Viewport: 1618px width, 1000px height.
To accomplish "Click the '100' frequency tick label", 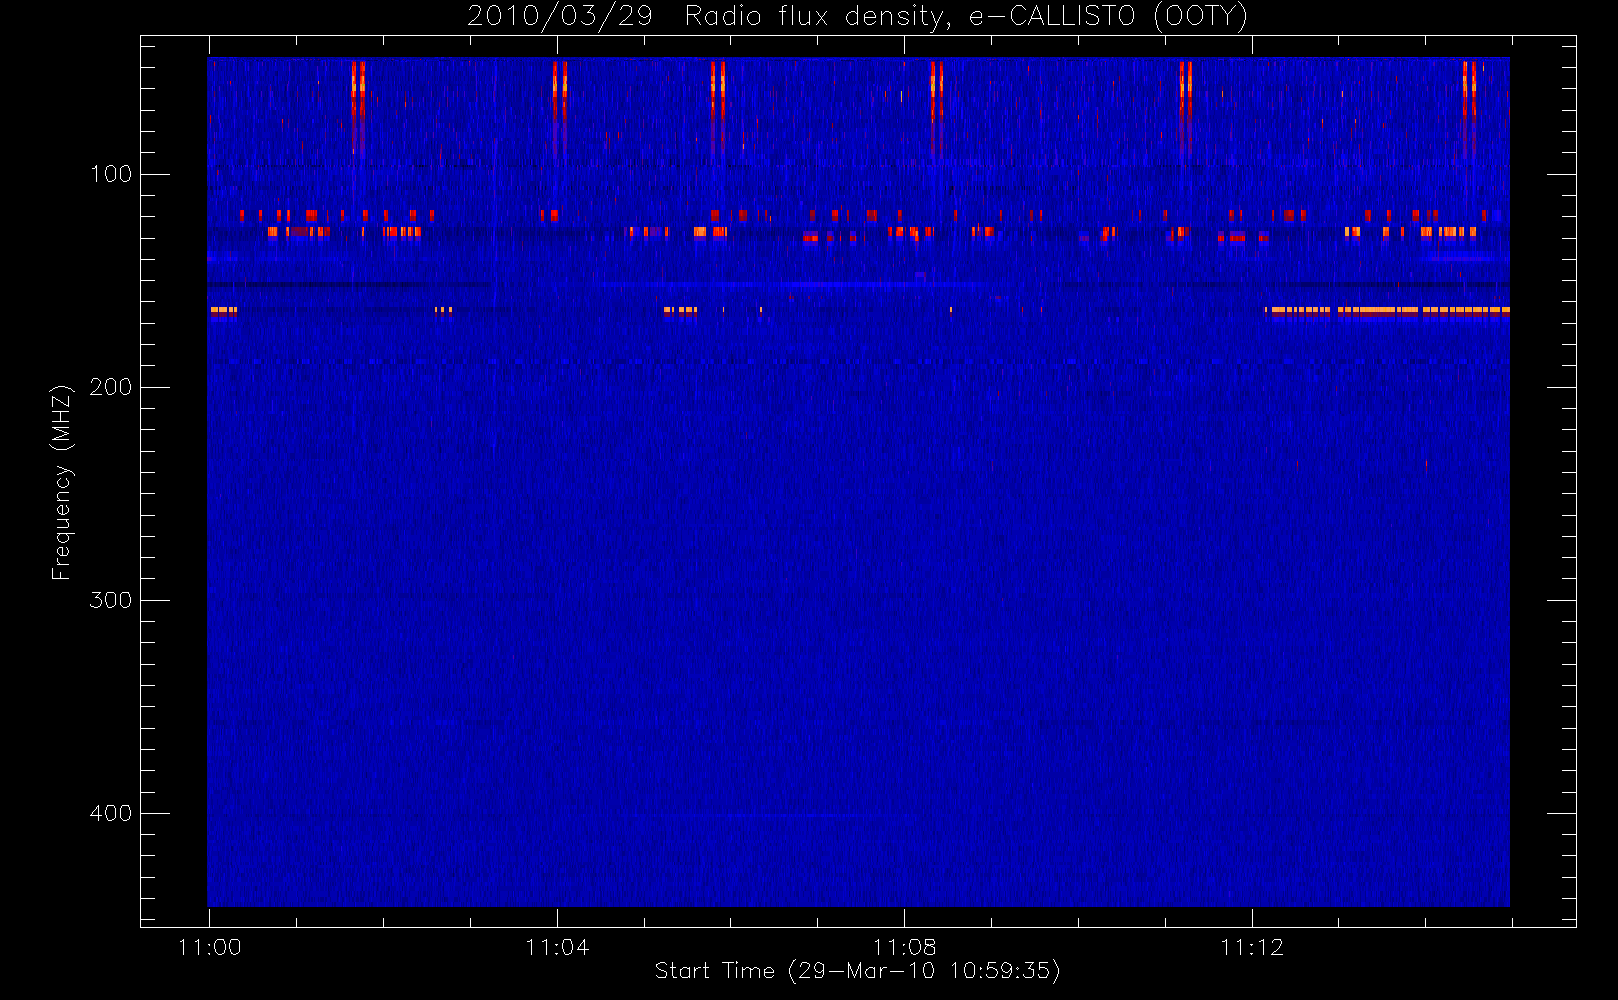I will pyautogui.click(x=110, y=174).
